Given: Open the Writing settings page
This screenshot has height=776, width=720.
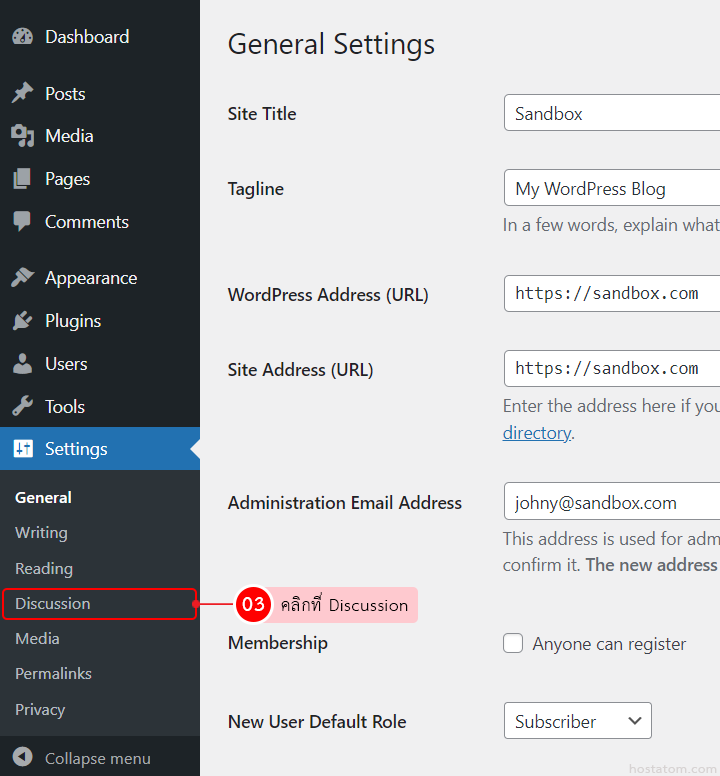Looking at the screenshot, I should pyautogui.click(x=41, y=533).
